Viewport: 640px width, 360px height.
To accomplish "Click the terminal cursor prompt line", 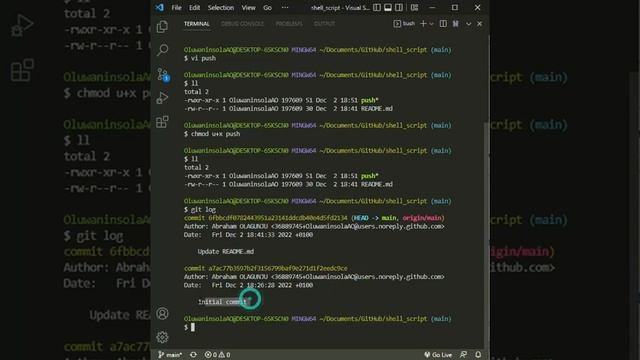I will [189, 327].
